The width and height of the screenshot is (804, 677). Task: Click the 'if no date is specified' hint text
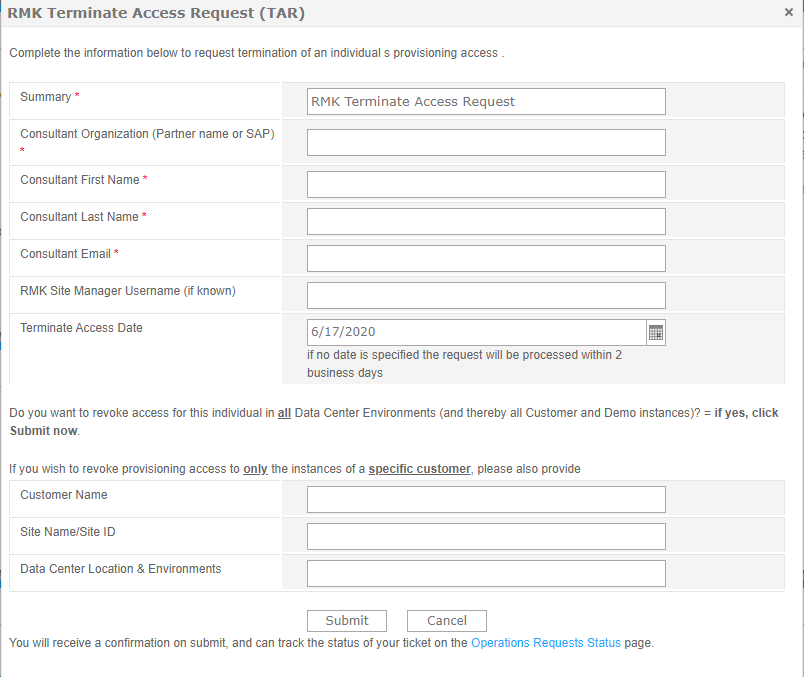(464, 364)
